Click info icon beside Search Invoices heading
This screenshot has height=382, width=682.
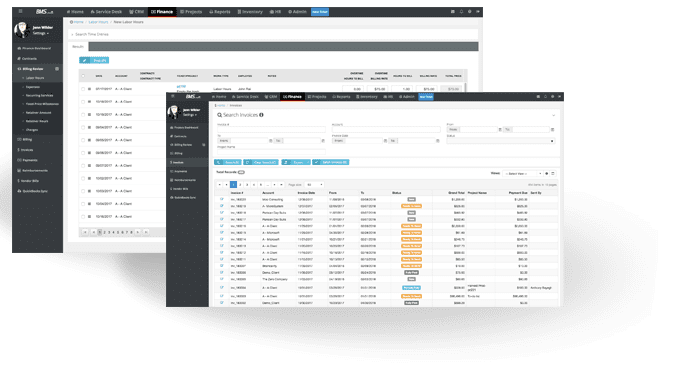click(x=261, y=115)
